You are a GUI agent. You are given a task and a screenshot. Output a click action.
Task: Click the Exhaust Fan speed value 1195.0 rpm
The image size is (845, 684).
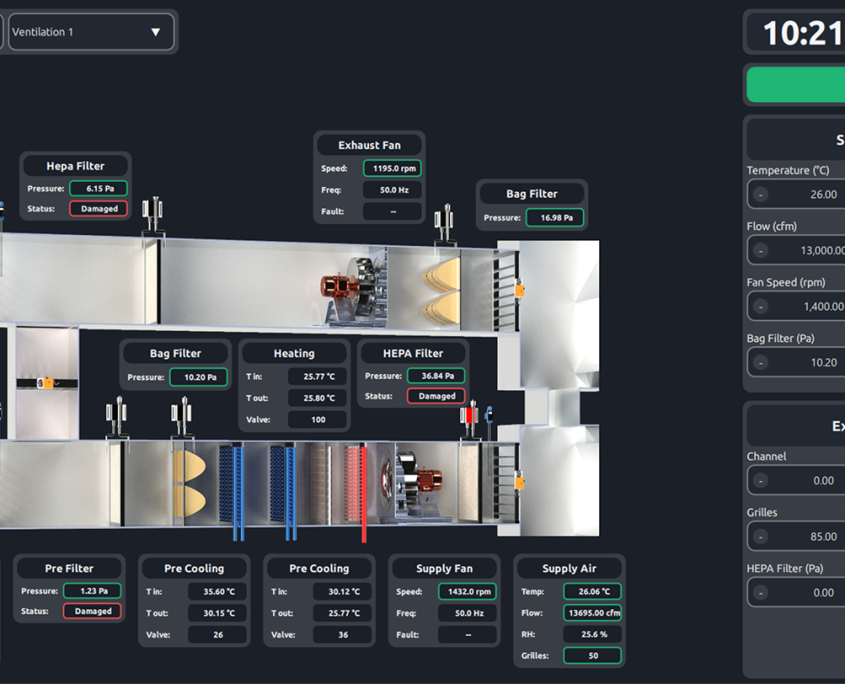click(x=391, y=169)
